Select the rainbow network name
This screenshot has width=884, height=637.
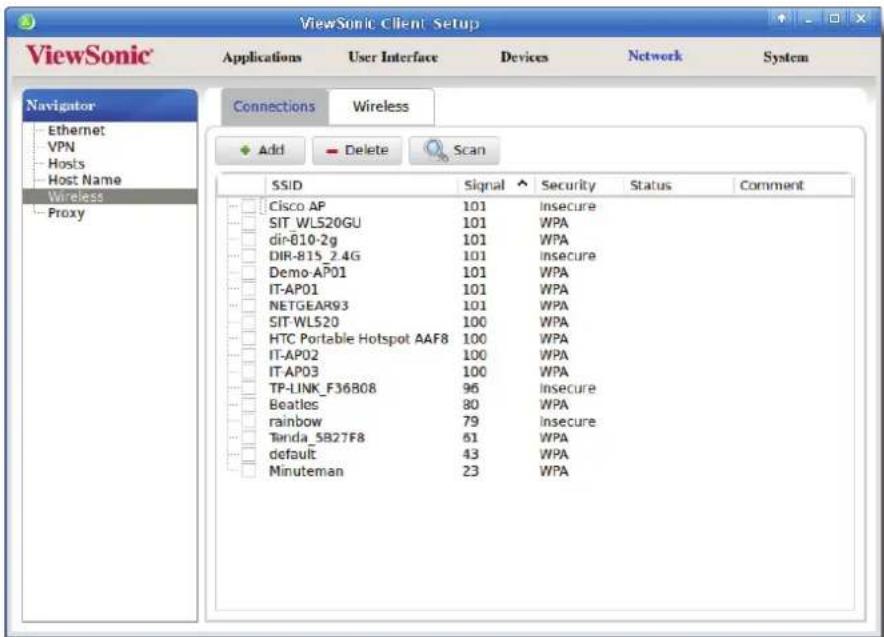point(295,422)
